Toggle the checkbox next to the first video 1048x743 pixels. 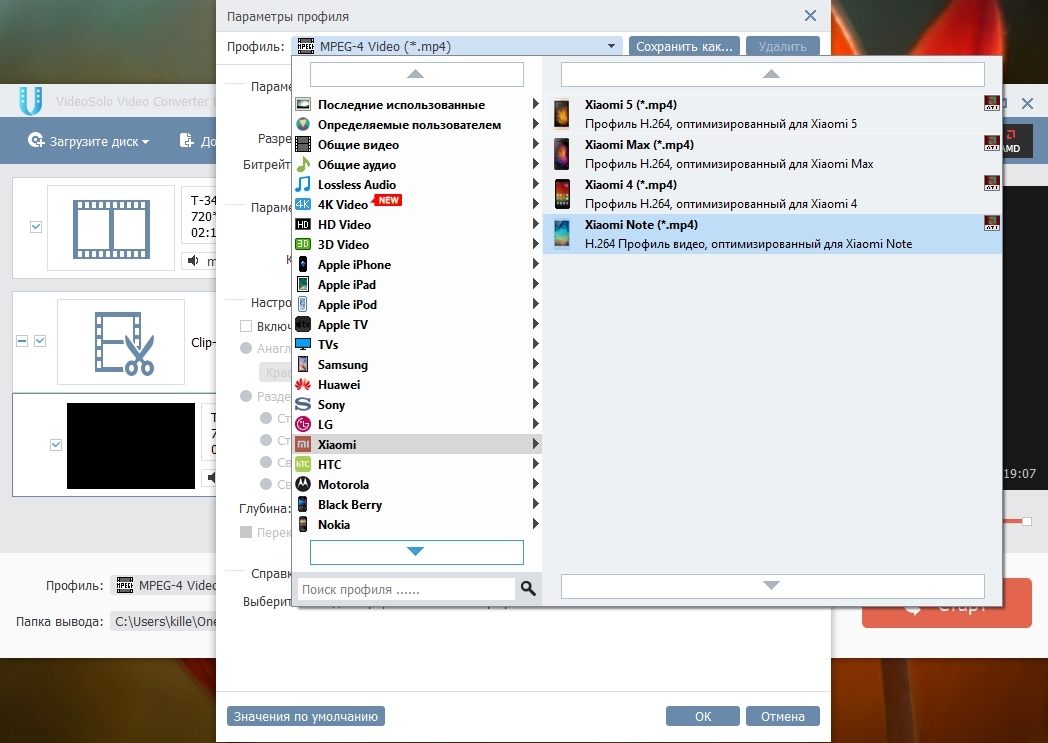(37, 227)
